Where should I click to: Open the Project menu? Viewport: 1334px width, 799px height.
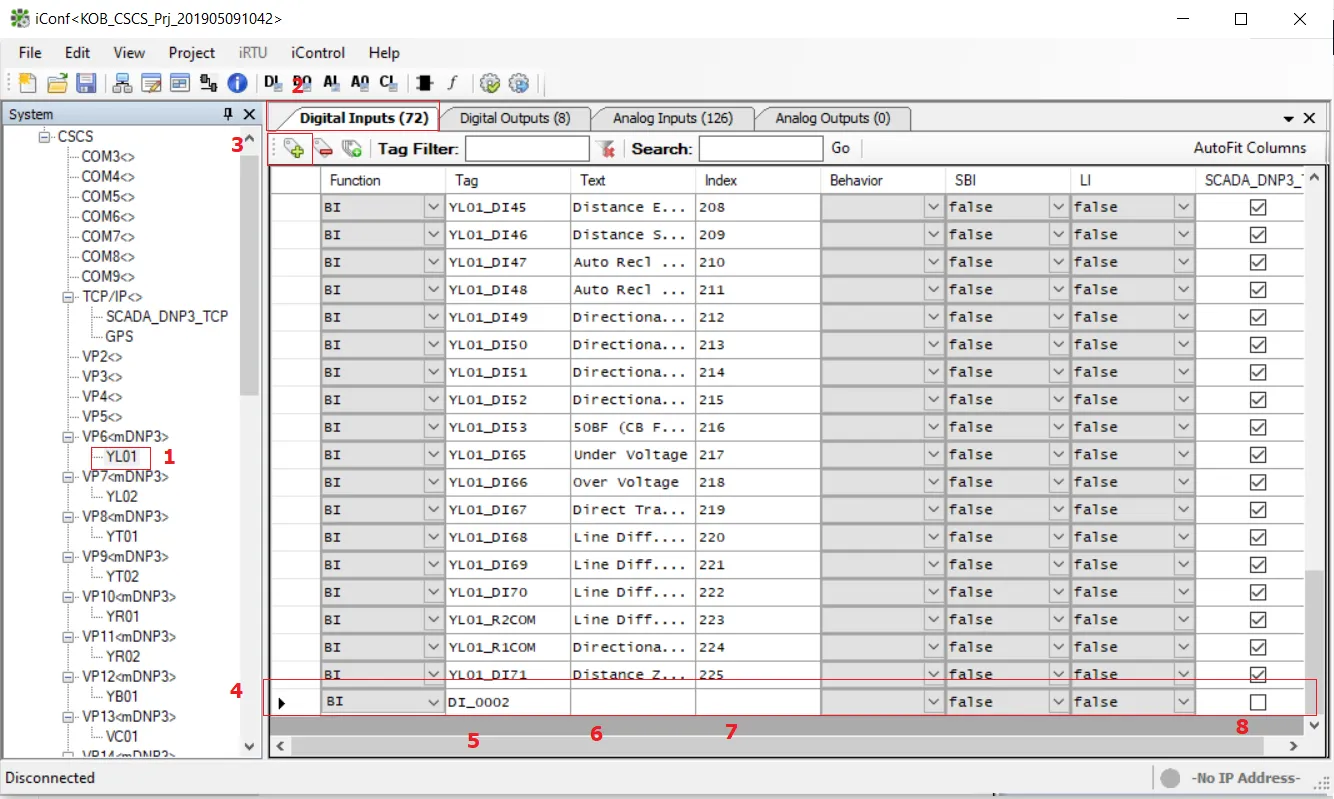click(x=192, y=53)
